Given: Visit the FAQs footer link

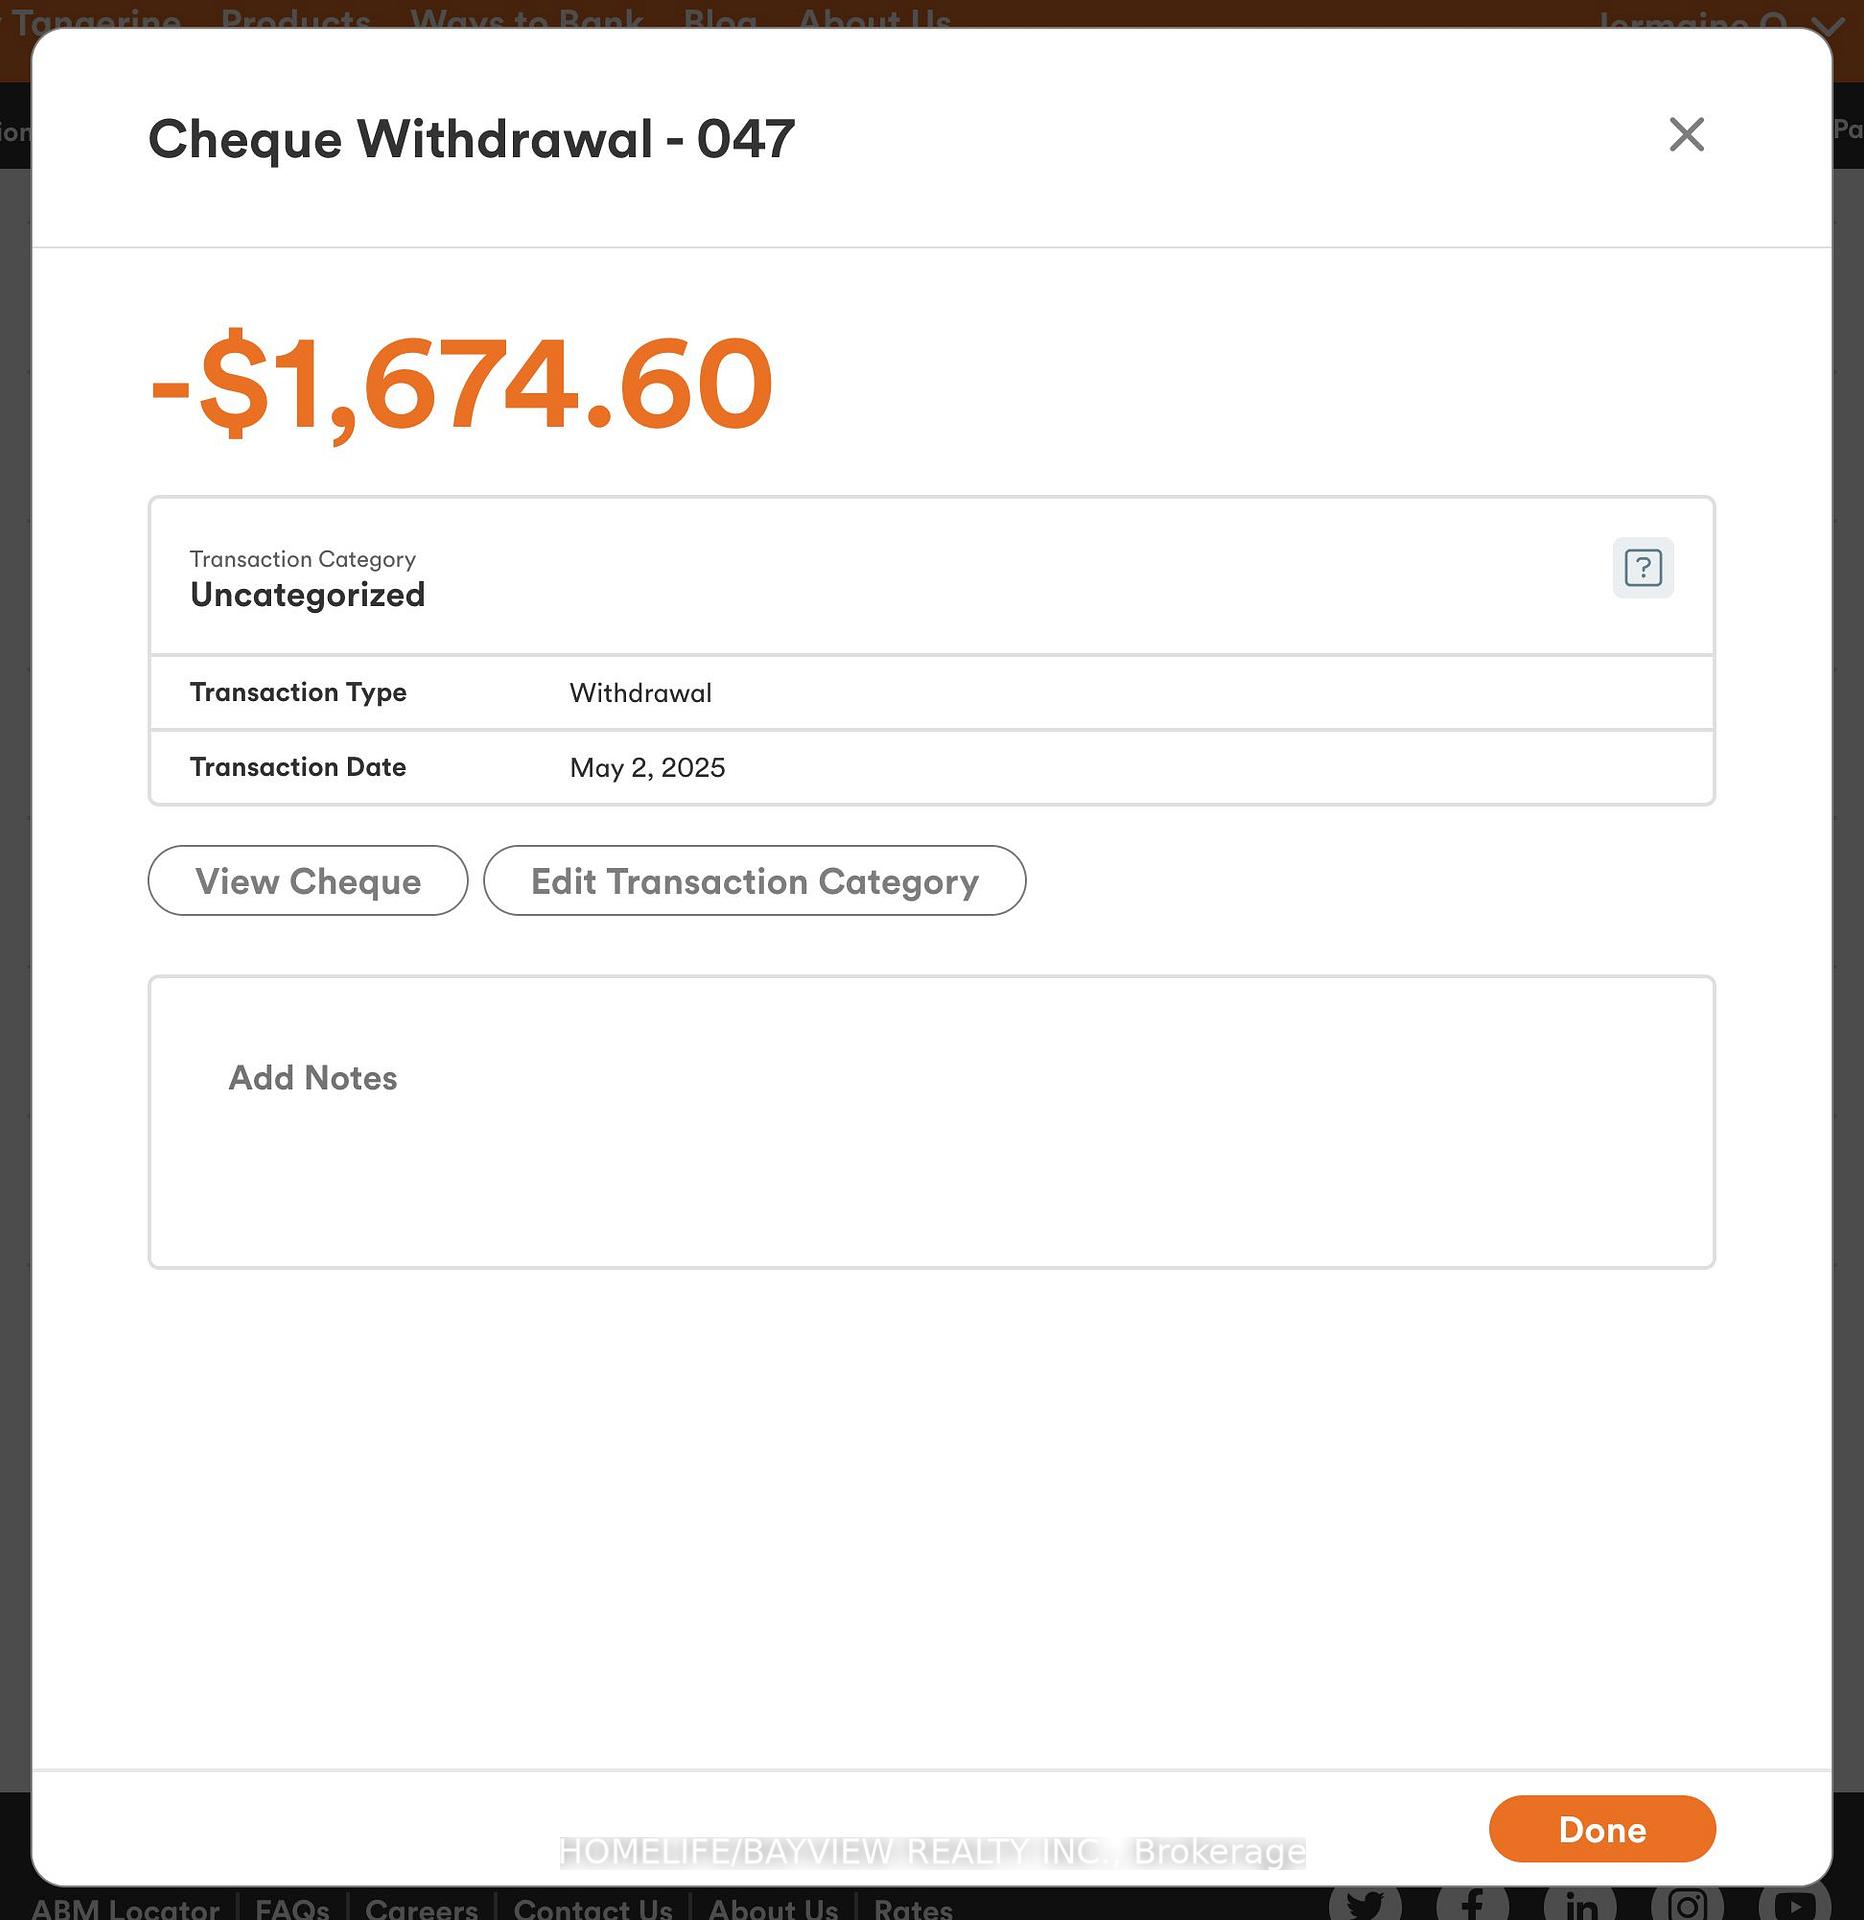Looking at the screenshot, I should [292, 1908].
